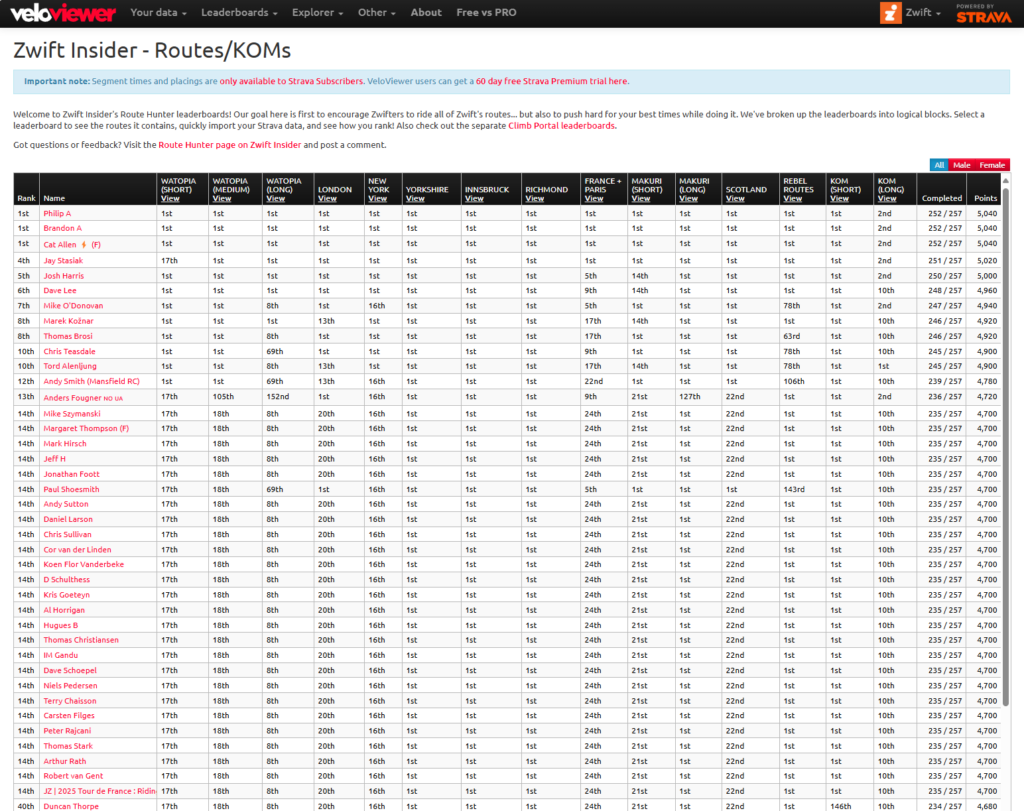Open the Other dropdown menu

376,12
